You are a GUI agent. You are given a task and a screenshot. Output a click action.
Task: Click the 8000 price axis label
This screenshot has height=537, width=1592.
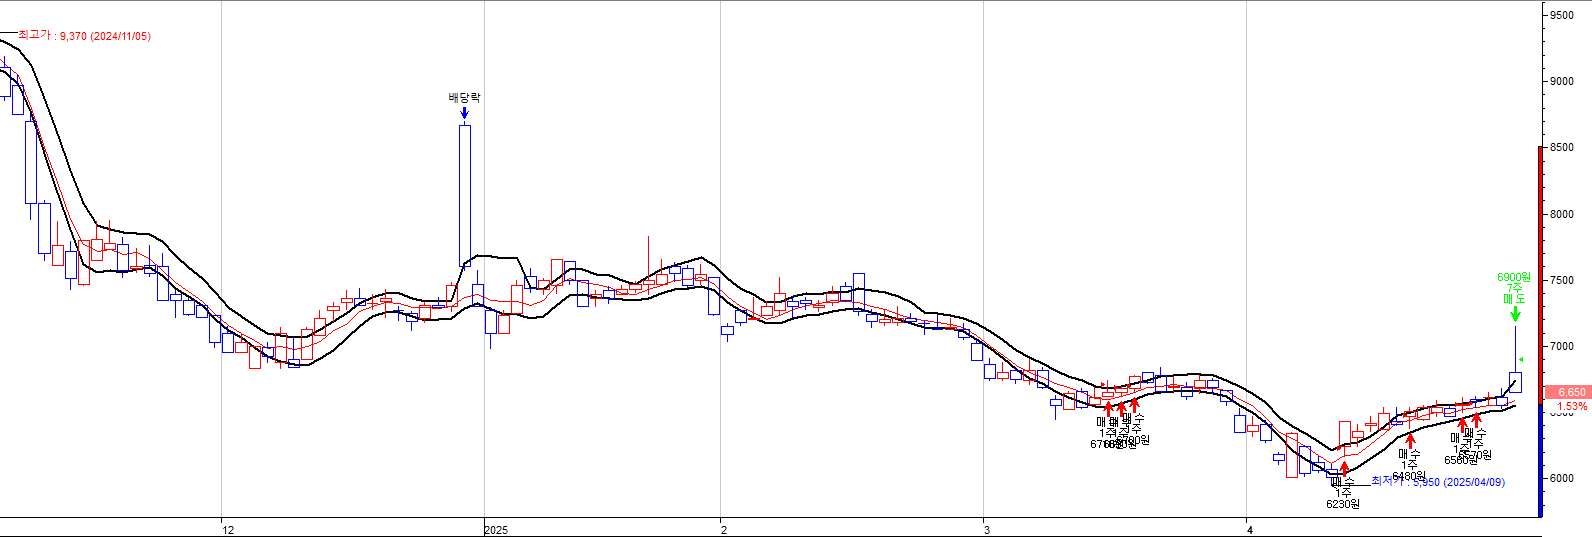pos(1562,214)
